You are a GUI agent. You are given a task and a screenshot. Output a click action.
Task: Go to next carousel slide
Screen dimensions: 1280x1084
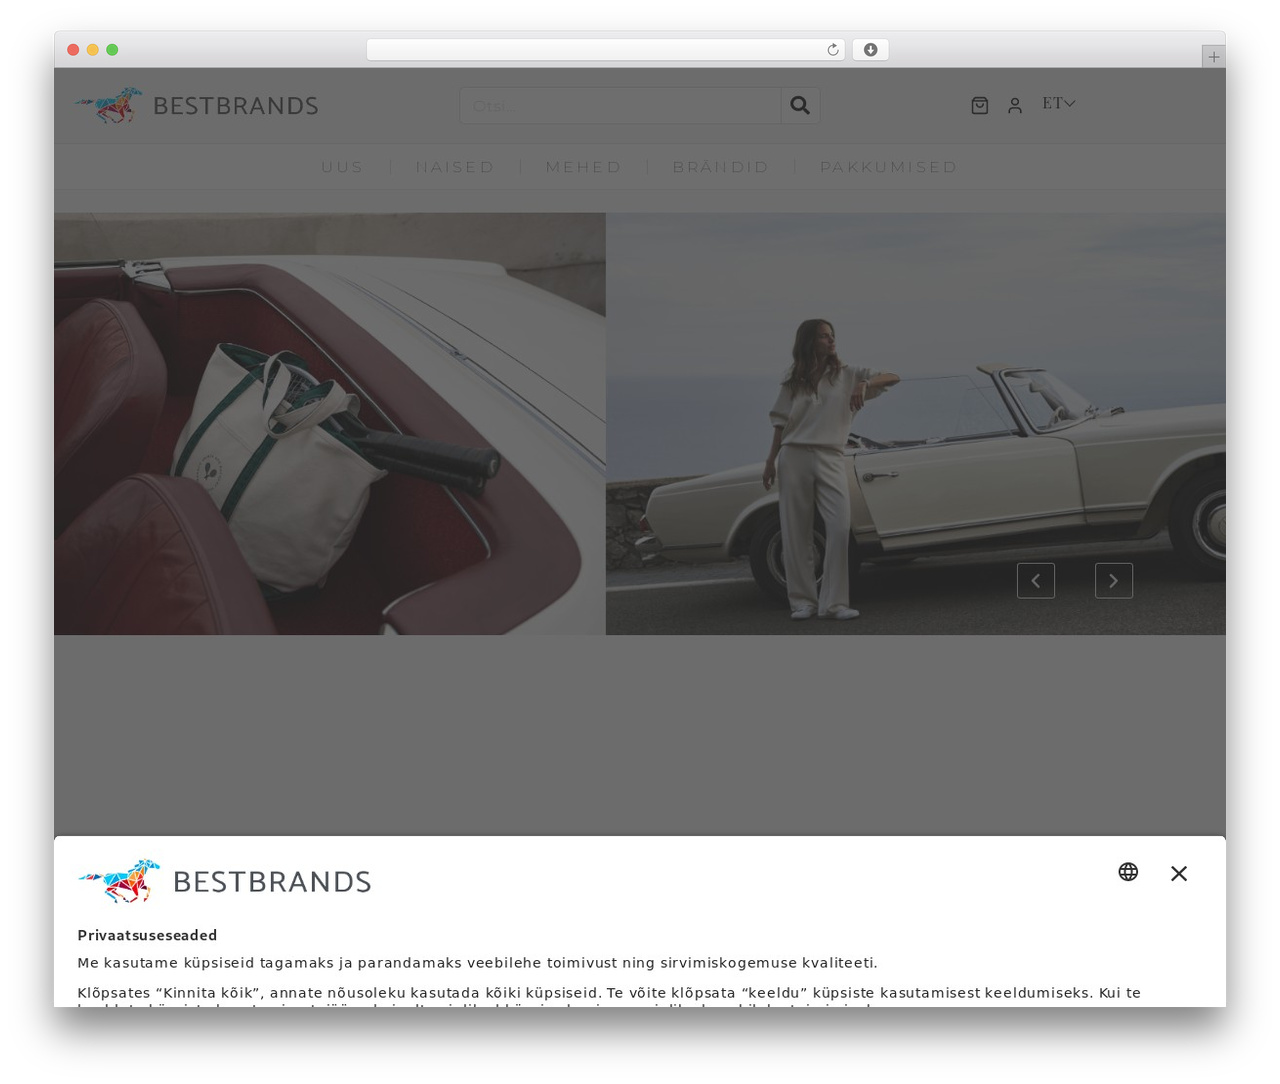point(1114,580)
